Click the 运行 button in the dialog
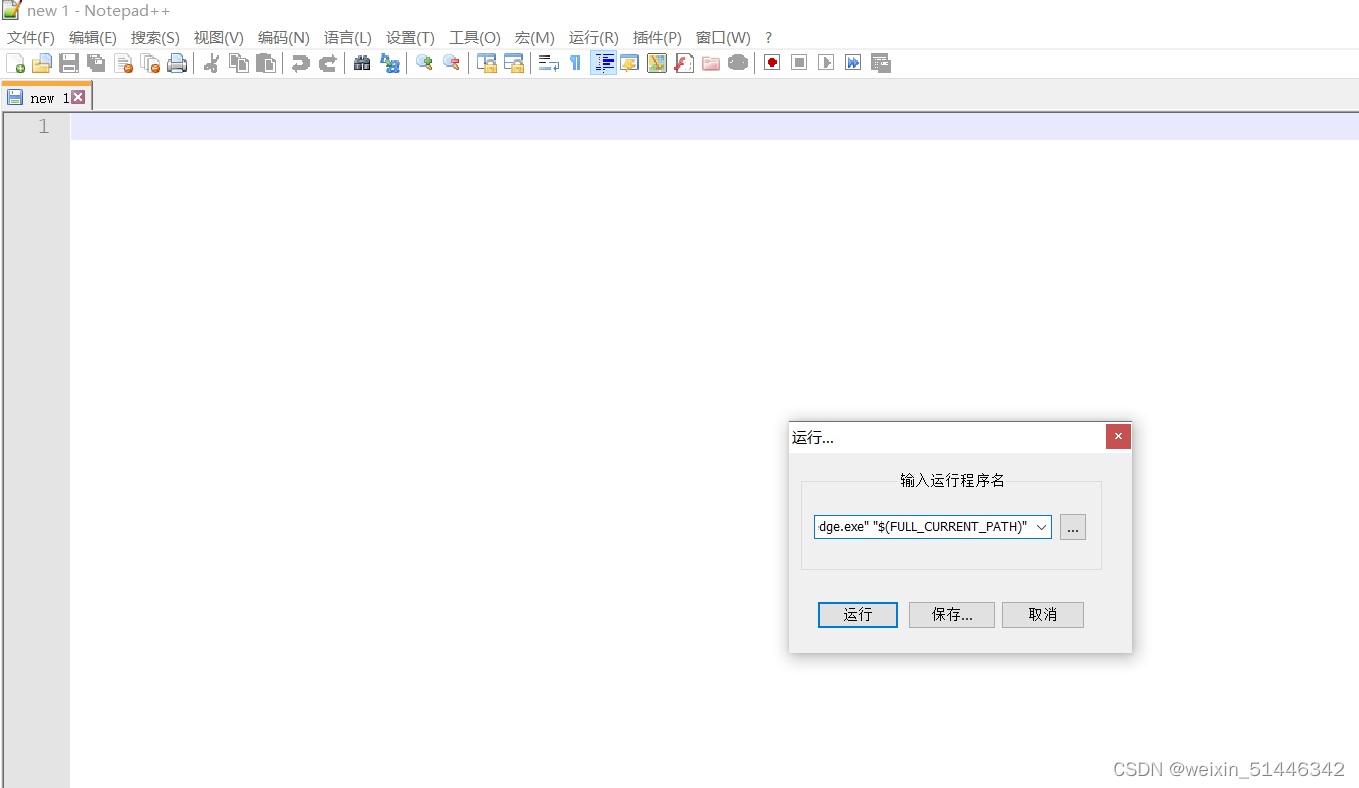The image size is (1359, 788). (x=857, y=615)
